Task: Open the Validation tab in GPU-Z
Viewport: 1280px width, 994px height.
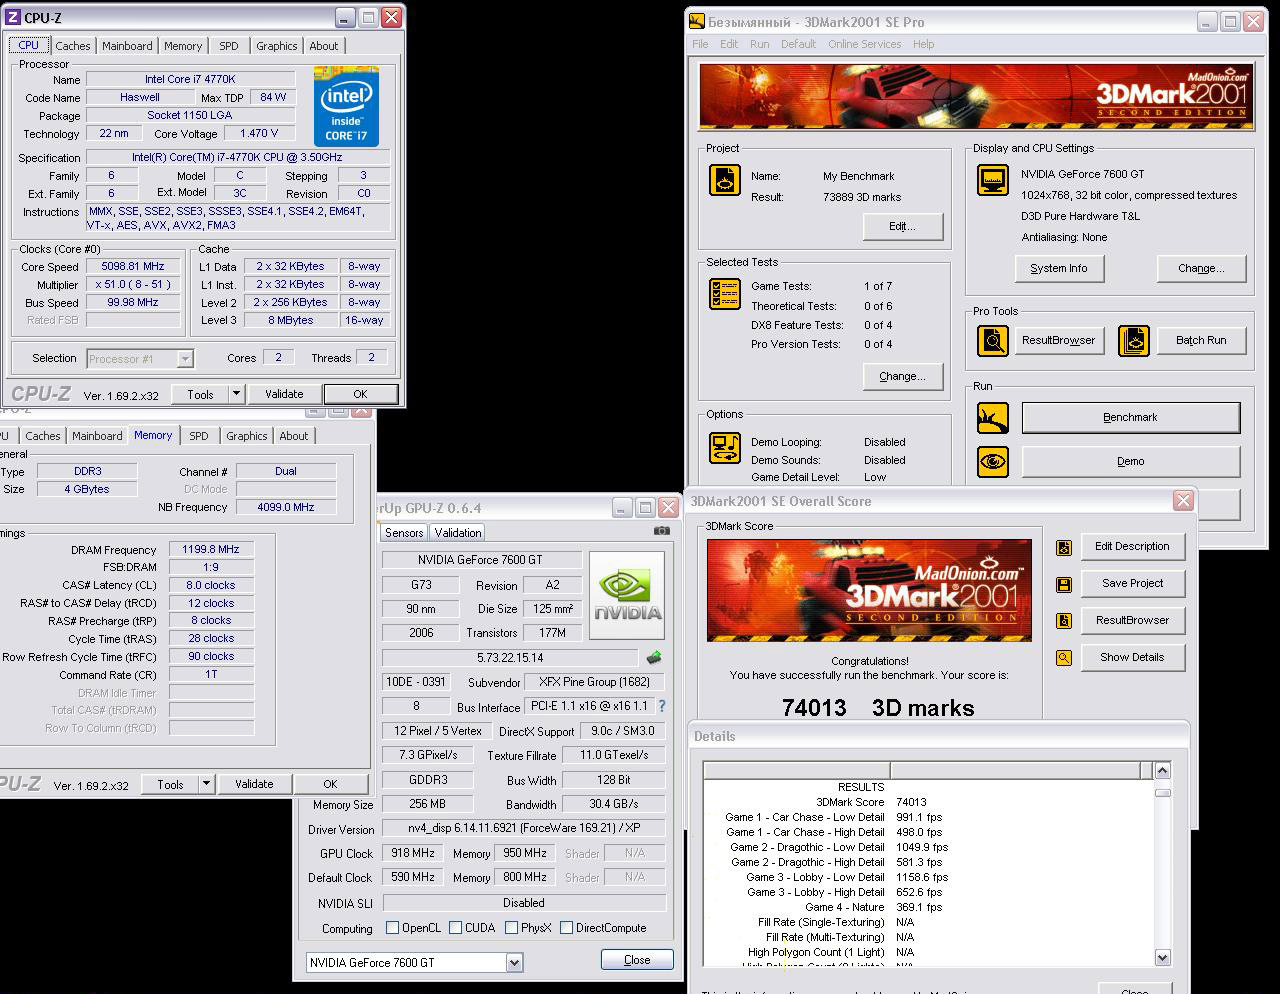Action: pyautogui.click(x=458, y=533)
